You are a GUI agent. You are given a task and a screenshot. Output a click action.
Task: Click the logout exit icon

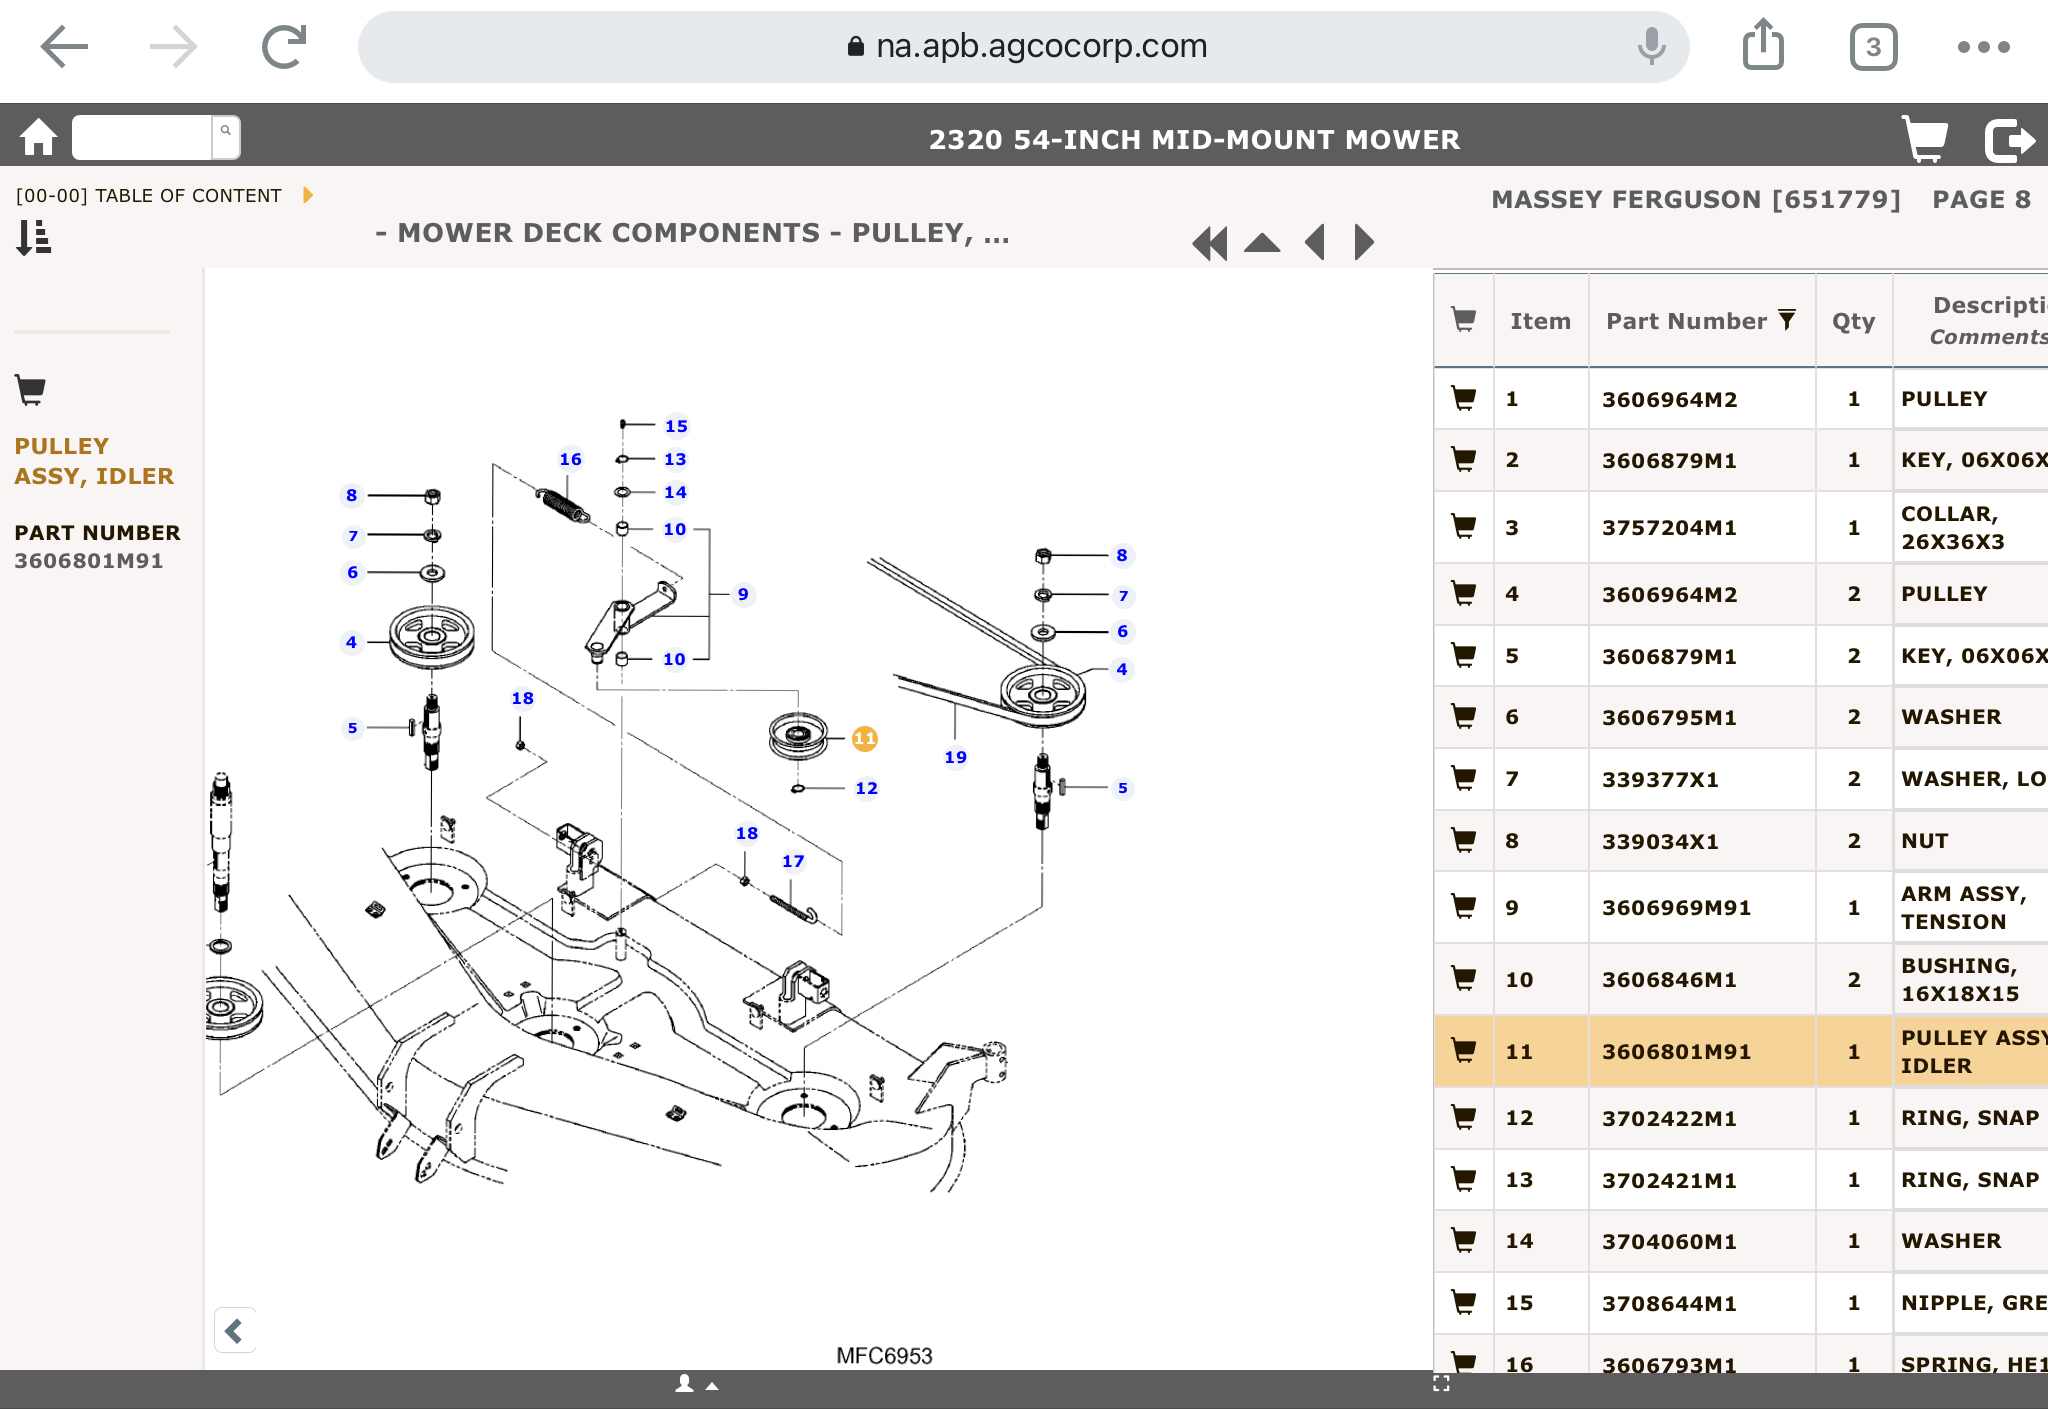pyautogui.click(x=2008, y=139)
